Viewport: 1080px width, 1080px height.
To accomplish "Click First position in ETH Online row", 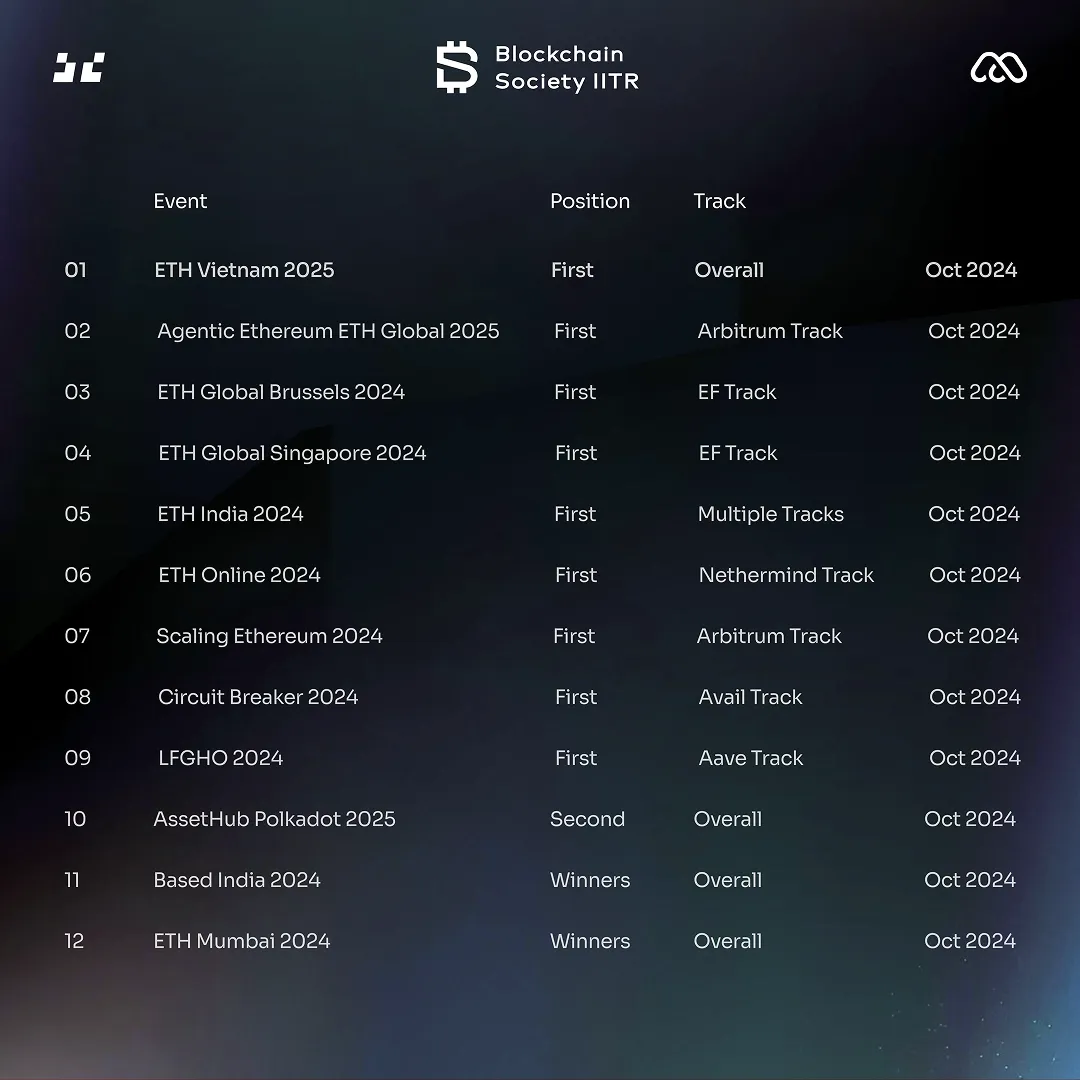I will [x=576, y=575].
